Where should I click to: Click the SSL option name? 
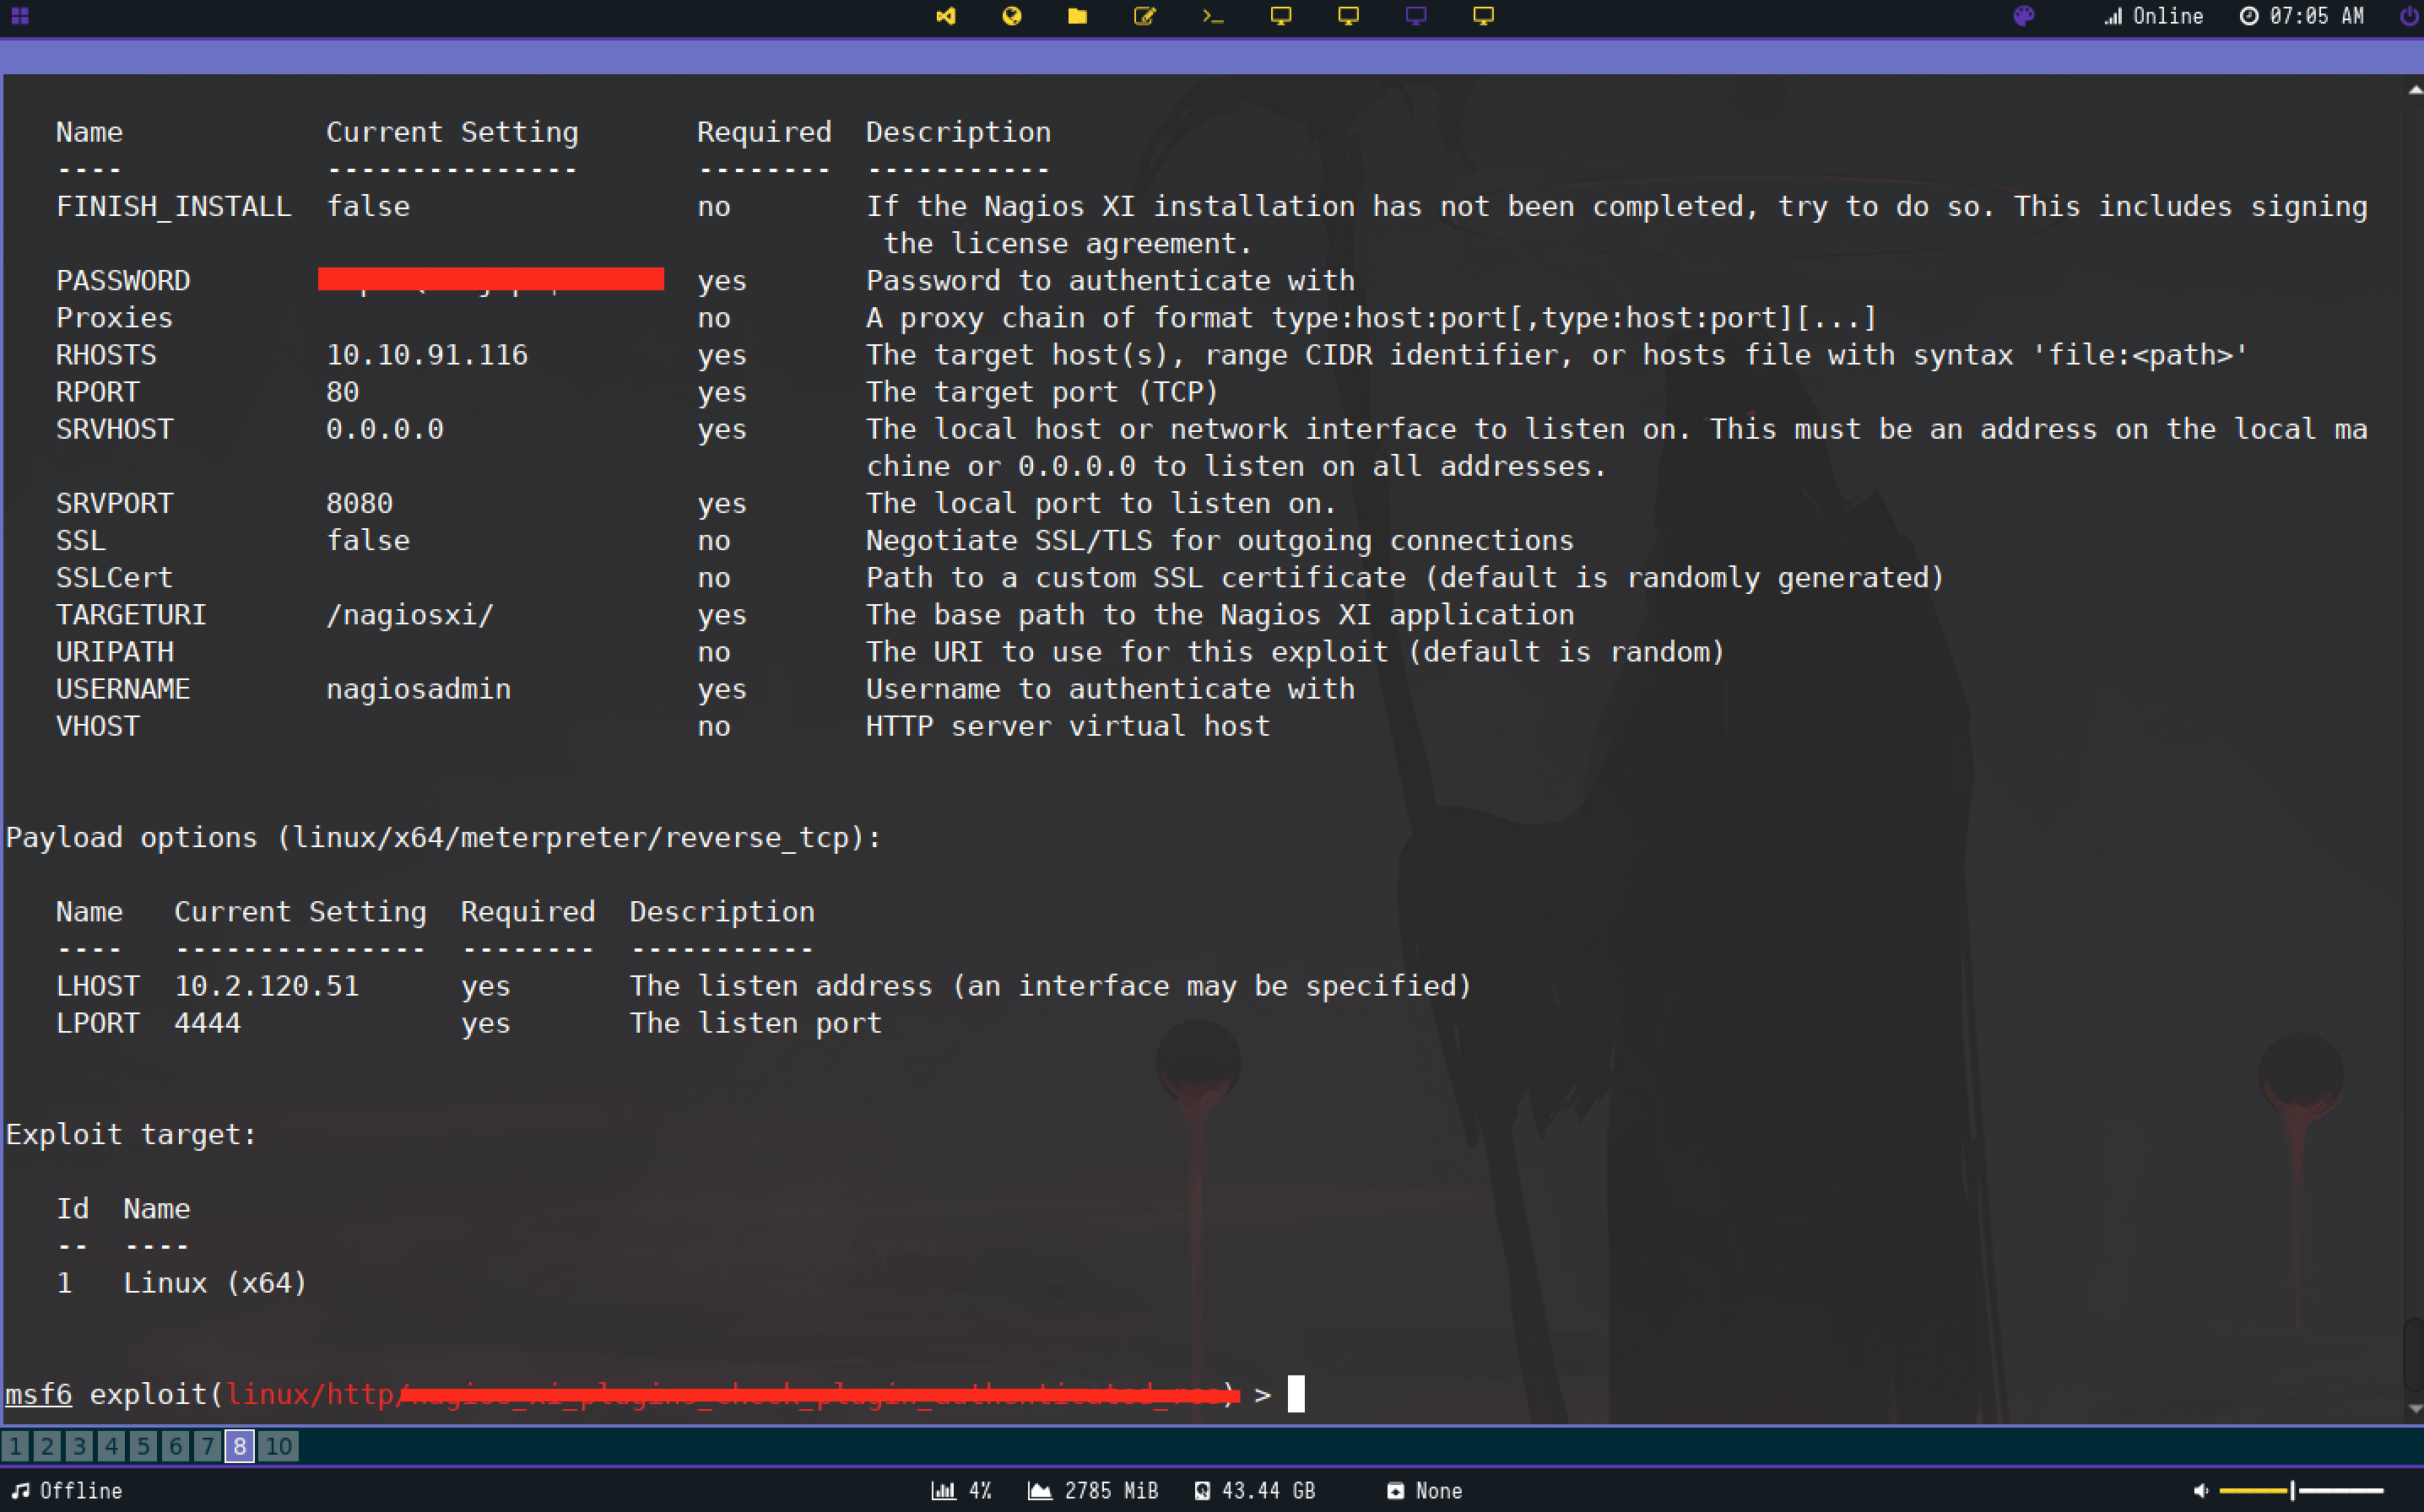81,541
